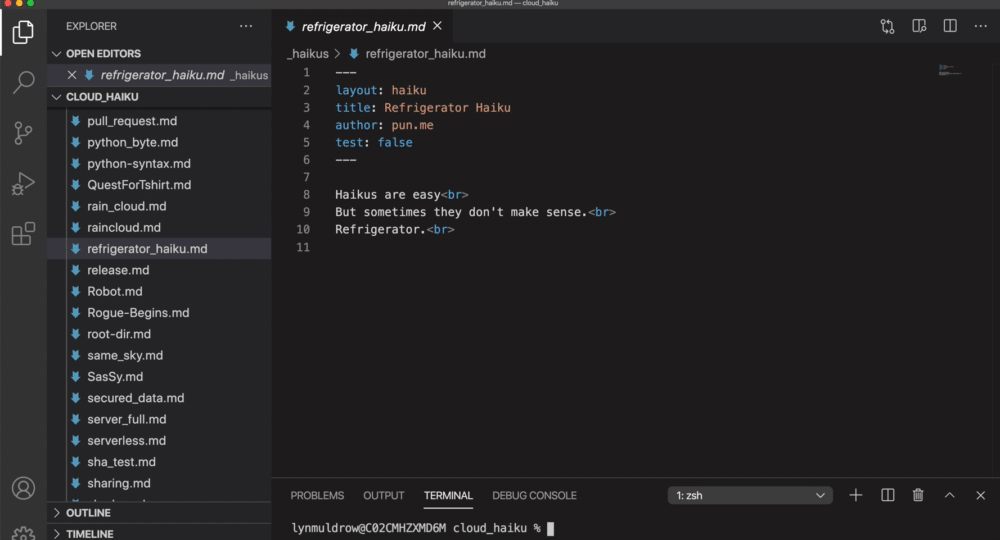This screenshot has height=540, width=1000.
Task: Open the Source Control view
Action: tap(23, 133)
